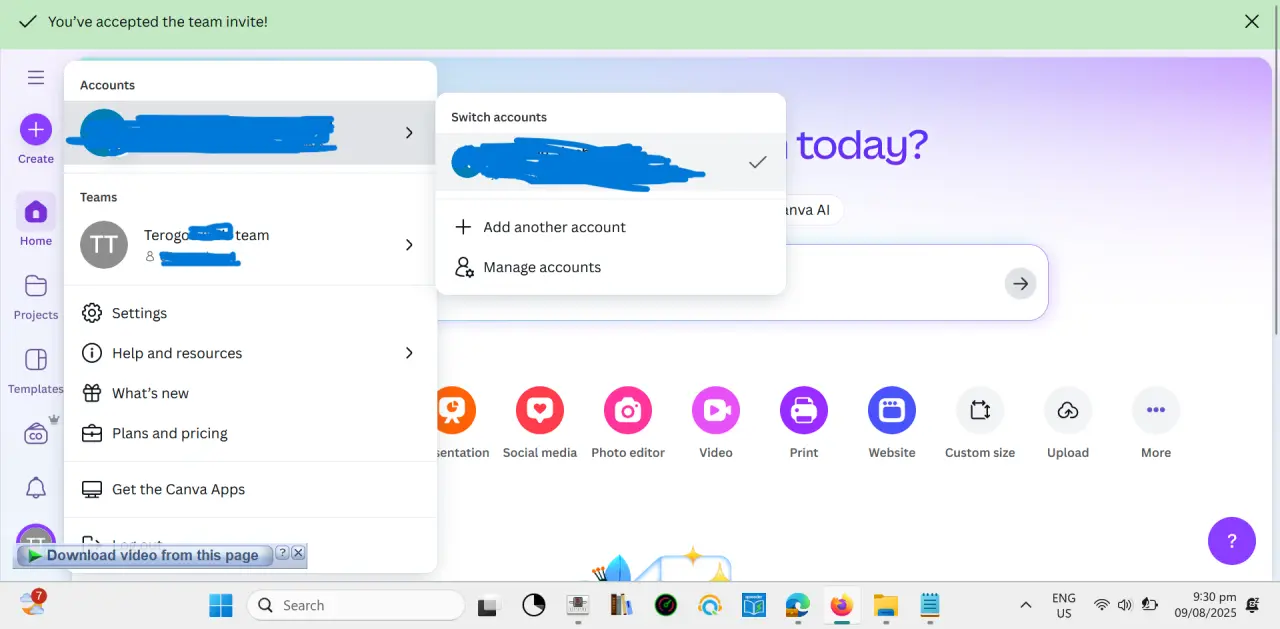Click the Wi-Fi network icon
The height and width of the screenshot is (629, 1280).
pyautogui.click(x=1102, y=605)
